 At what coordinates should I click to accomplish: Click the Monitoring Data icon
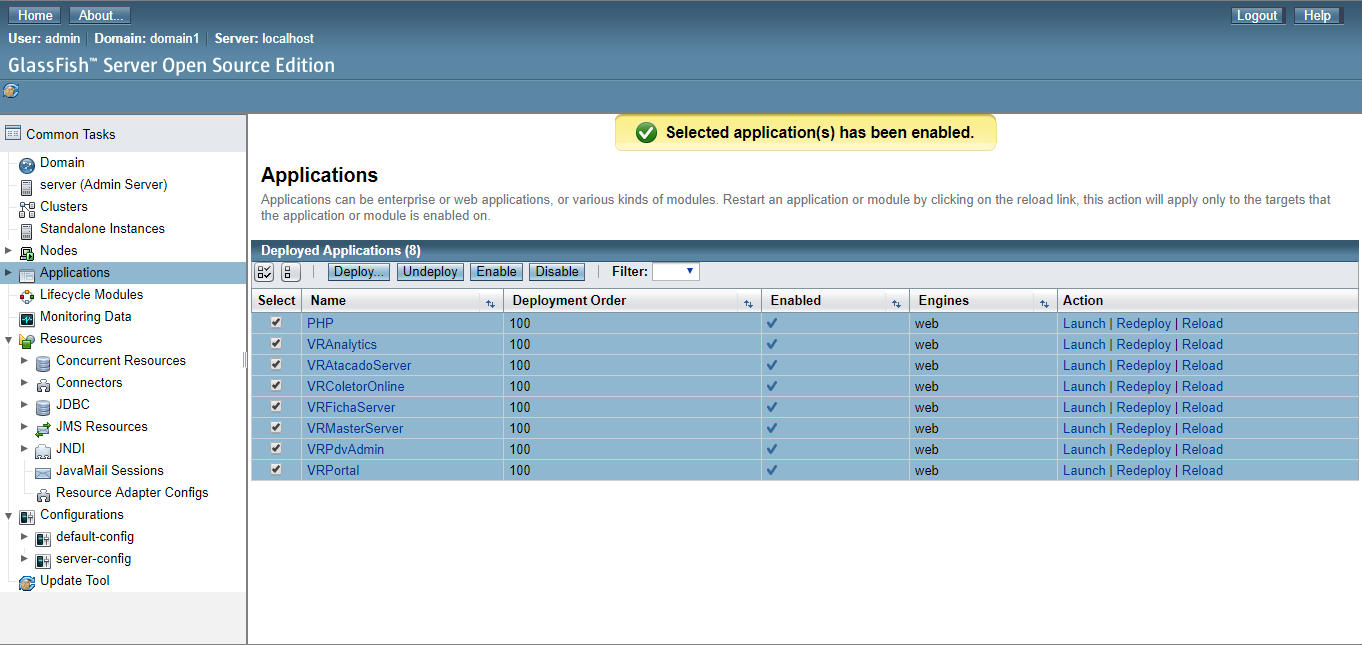27,319
